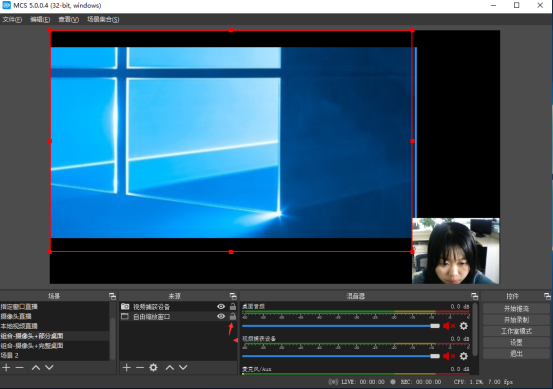
Task: Open the 文件(F) menu
Action: point(12,19)
